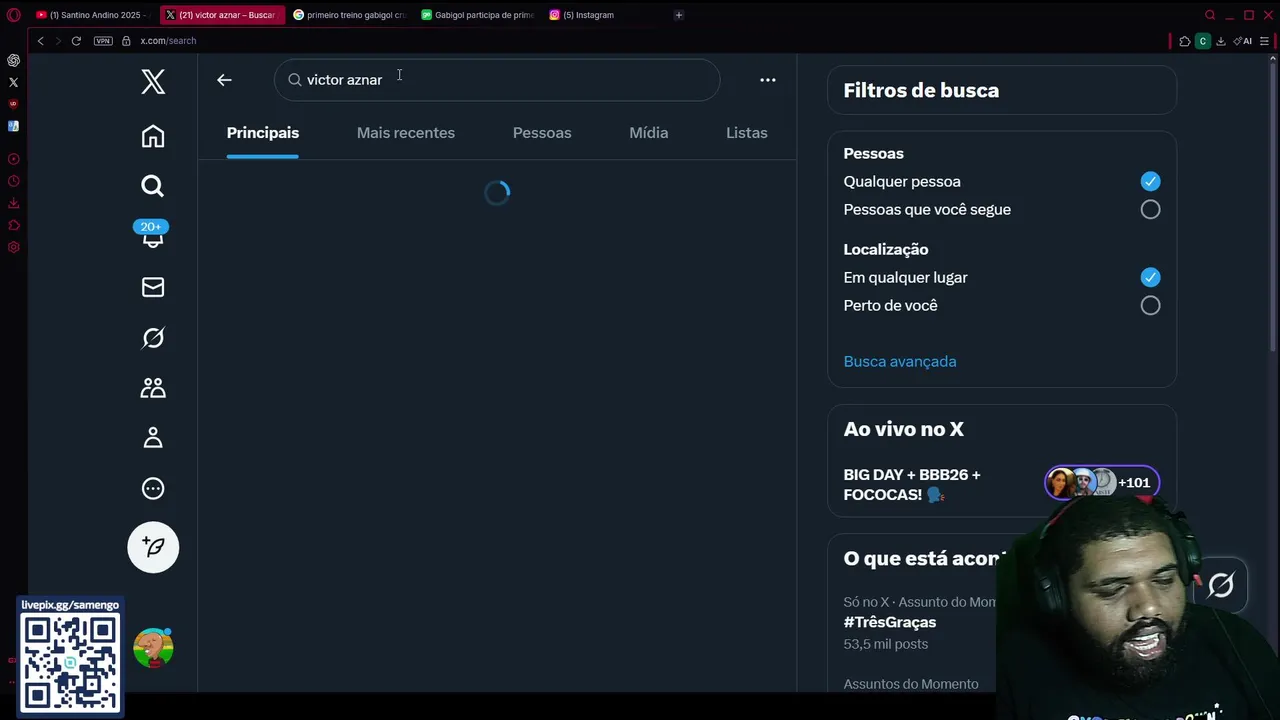
Task: Click browser back navigation arrow
Action: click(x=40, y=41)
